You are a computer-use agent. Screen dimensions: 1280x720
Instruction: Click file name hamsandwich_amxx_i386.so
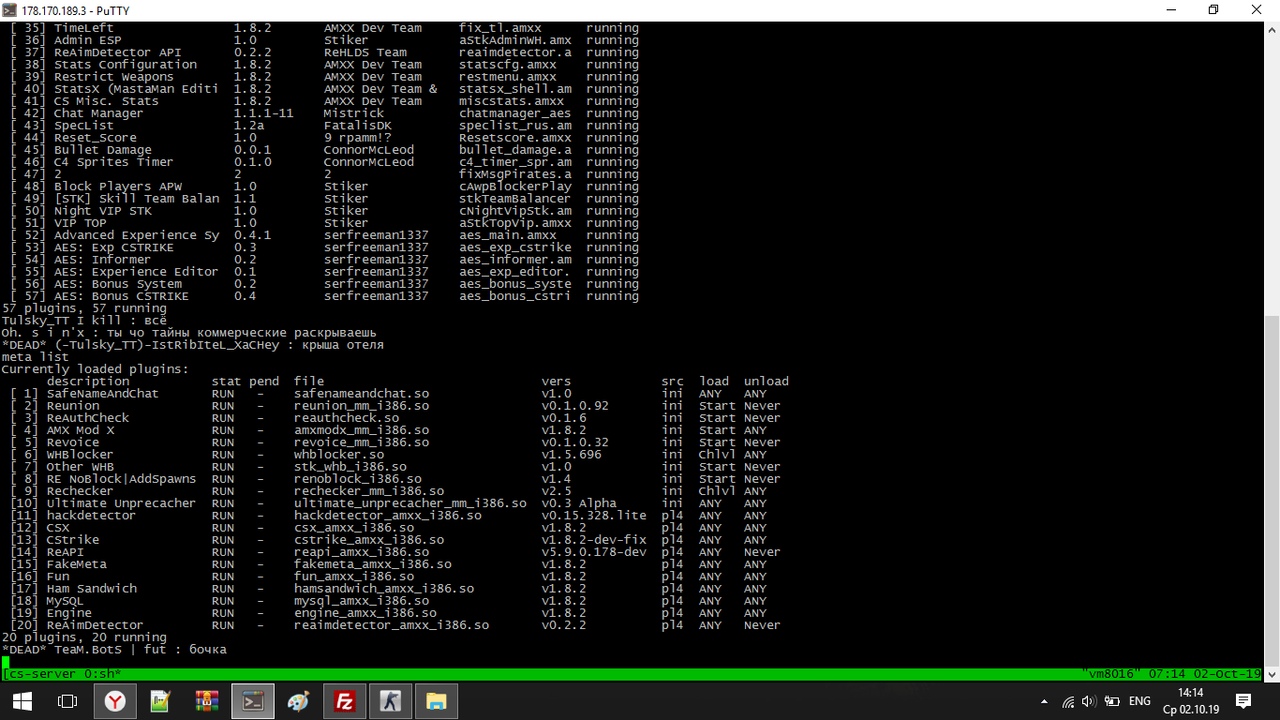point(384,588)
